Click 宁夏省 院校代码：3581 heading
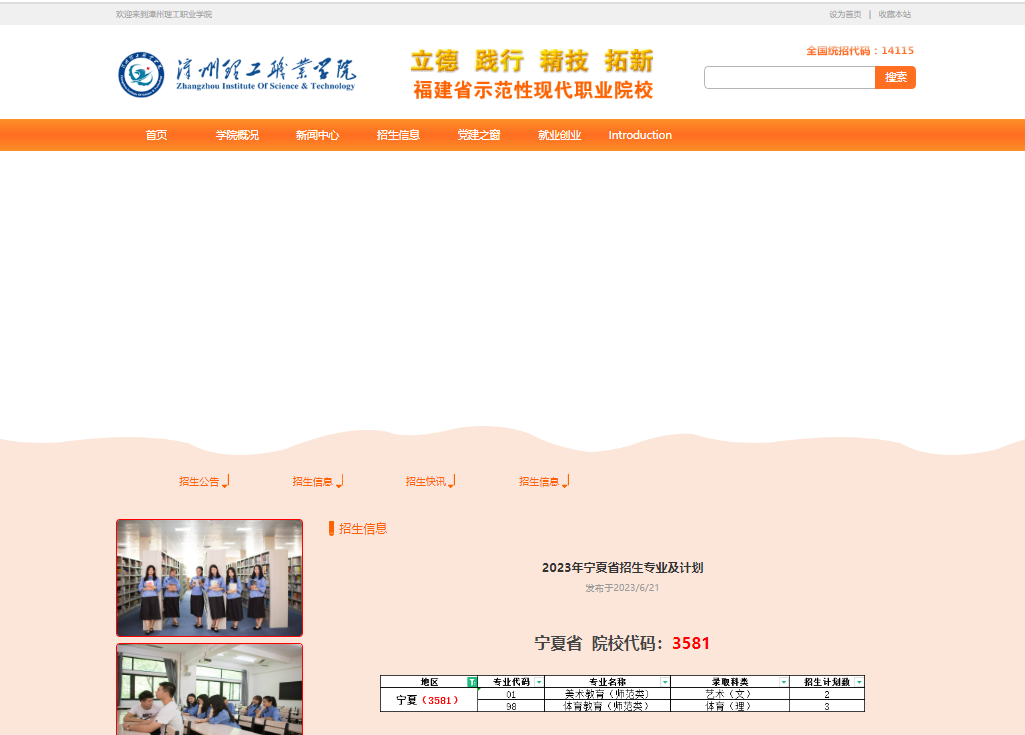 click(x=622, y=643)
